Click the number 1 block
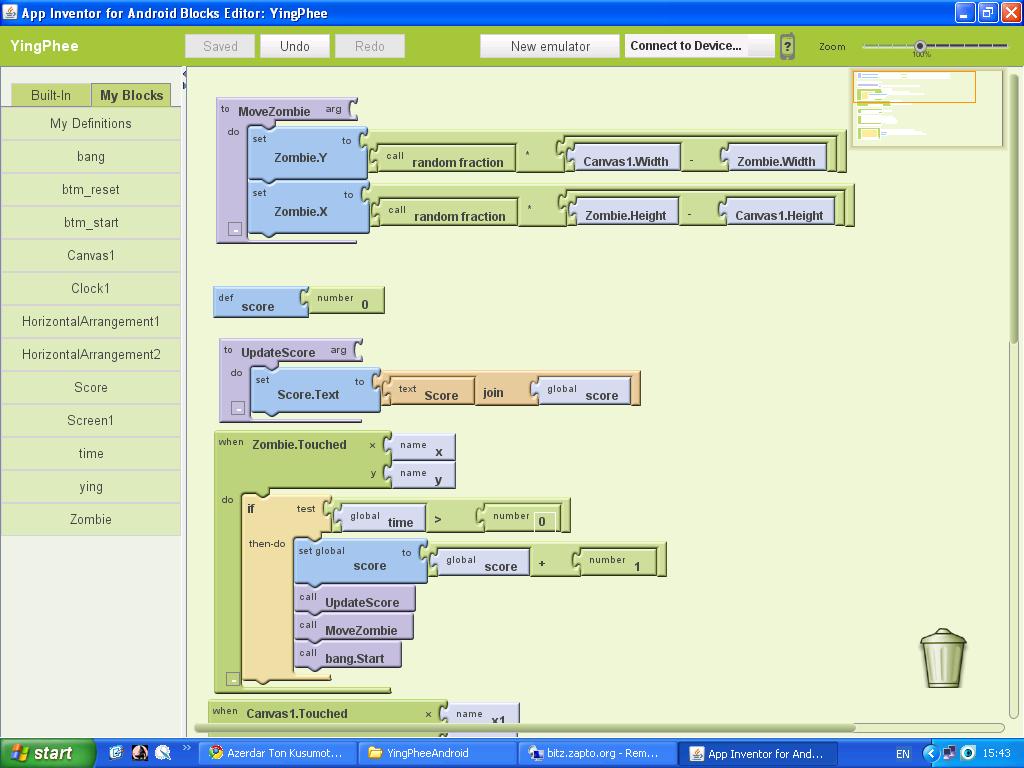The height and width of the screenshot is (768, 1024). [614, 562]
